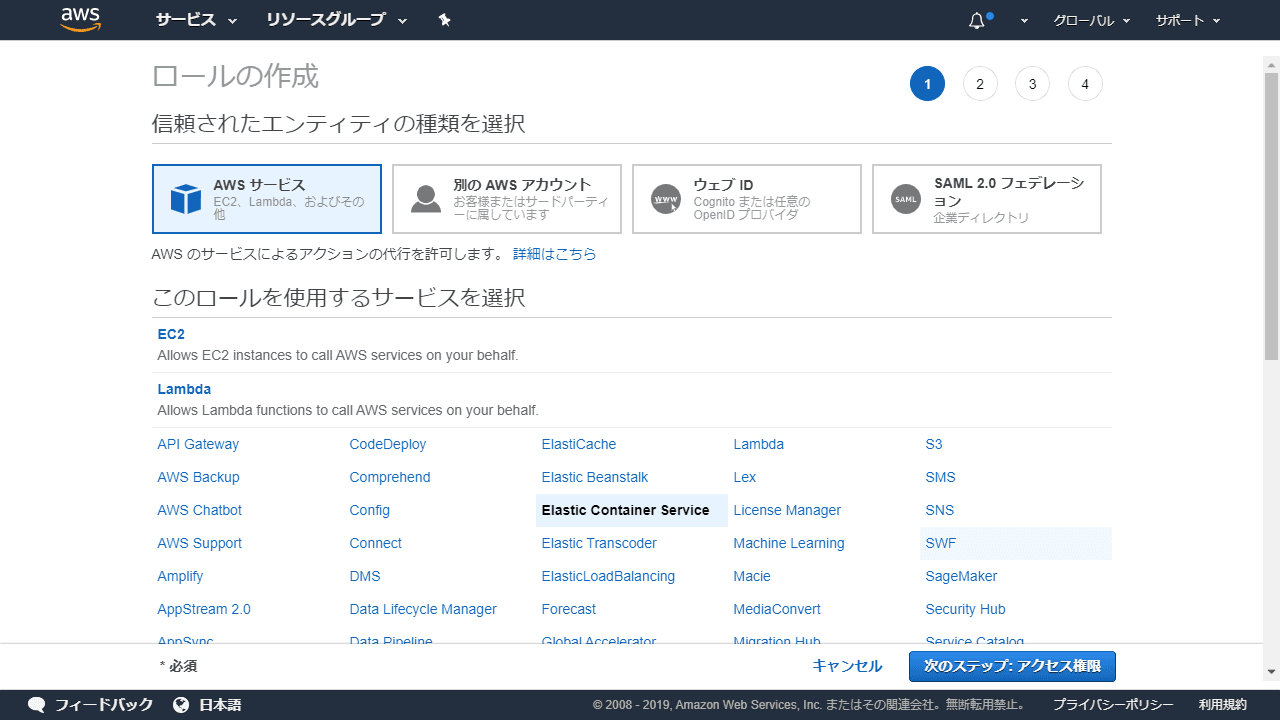Click the vertical scrollbar thumb
The width and height of the screenshot is (1280, 720).
(x=1271, y=216)
